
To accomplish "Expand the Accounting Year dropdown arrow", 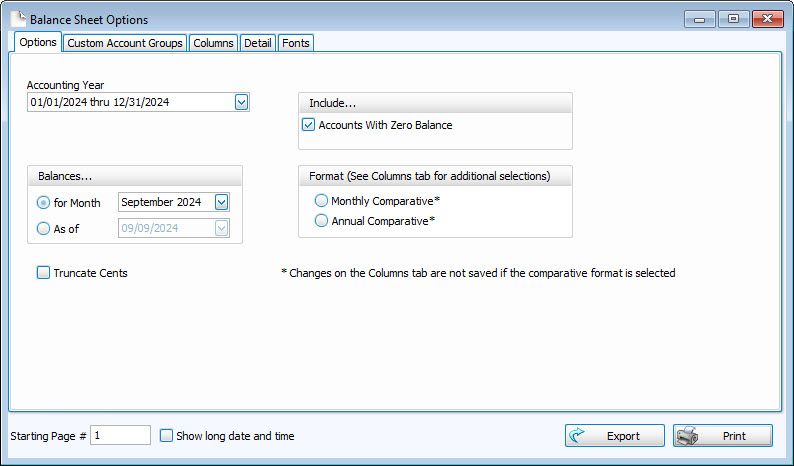I will [242, 102].
